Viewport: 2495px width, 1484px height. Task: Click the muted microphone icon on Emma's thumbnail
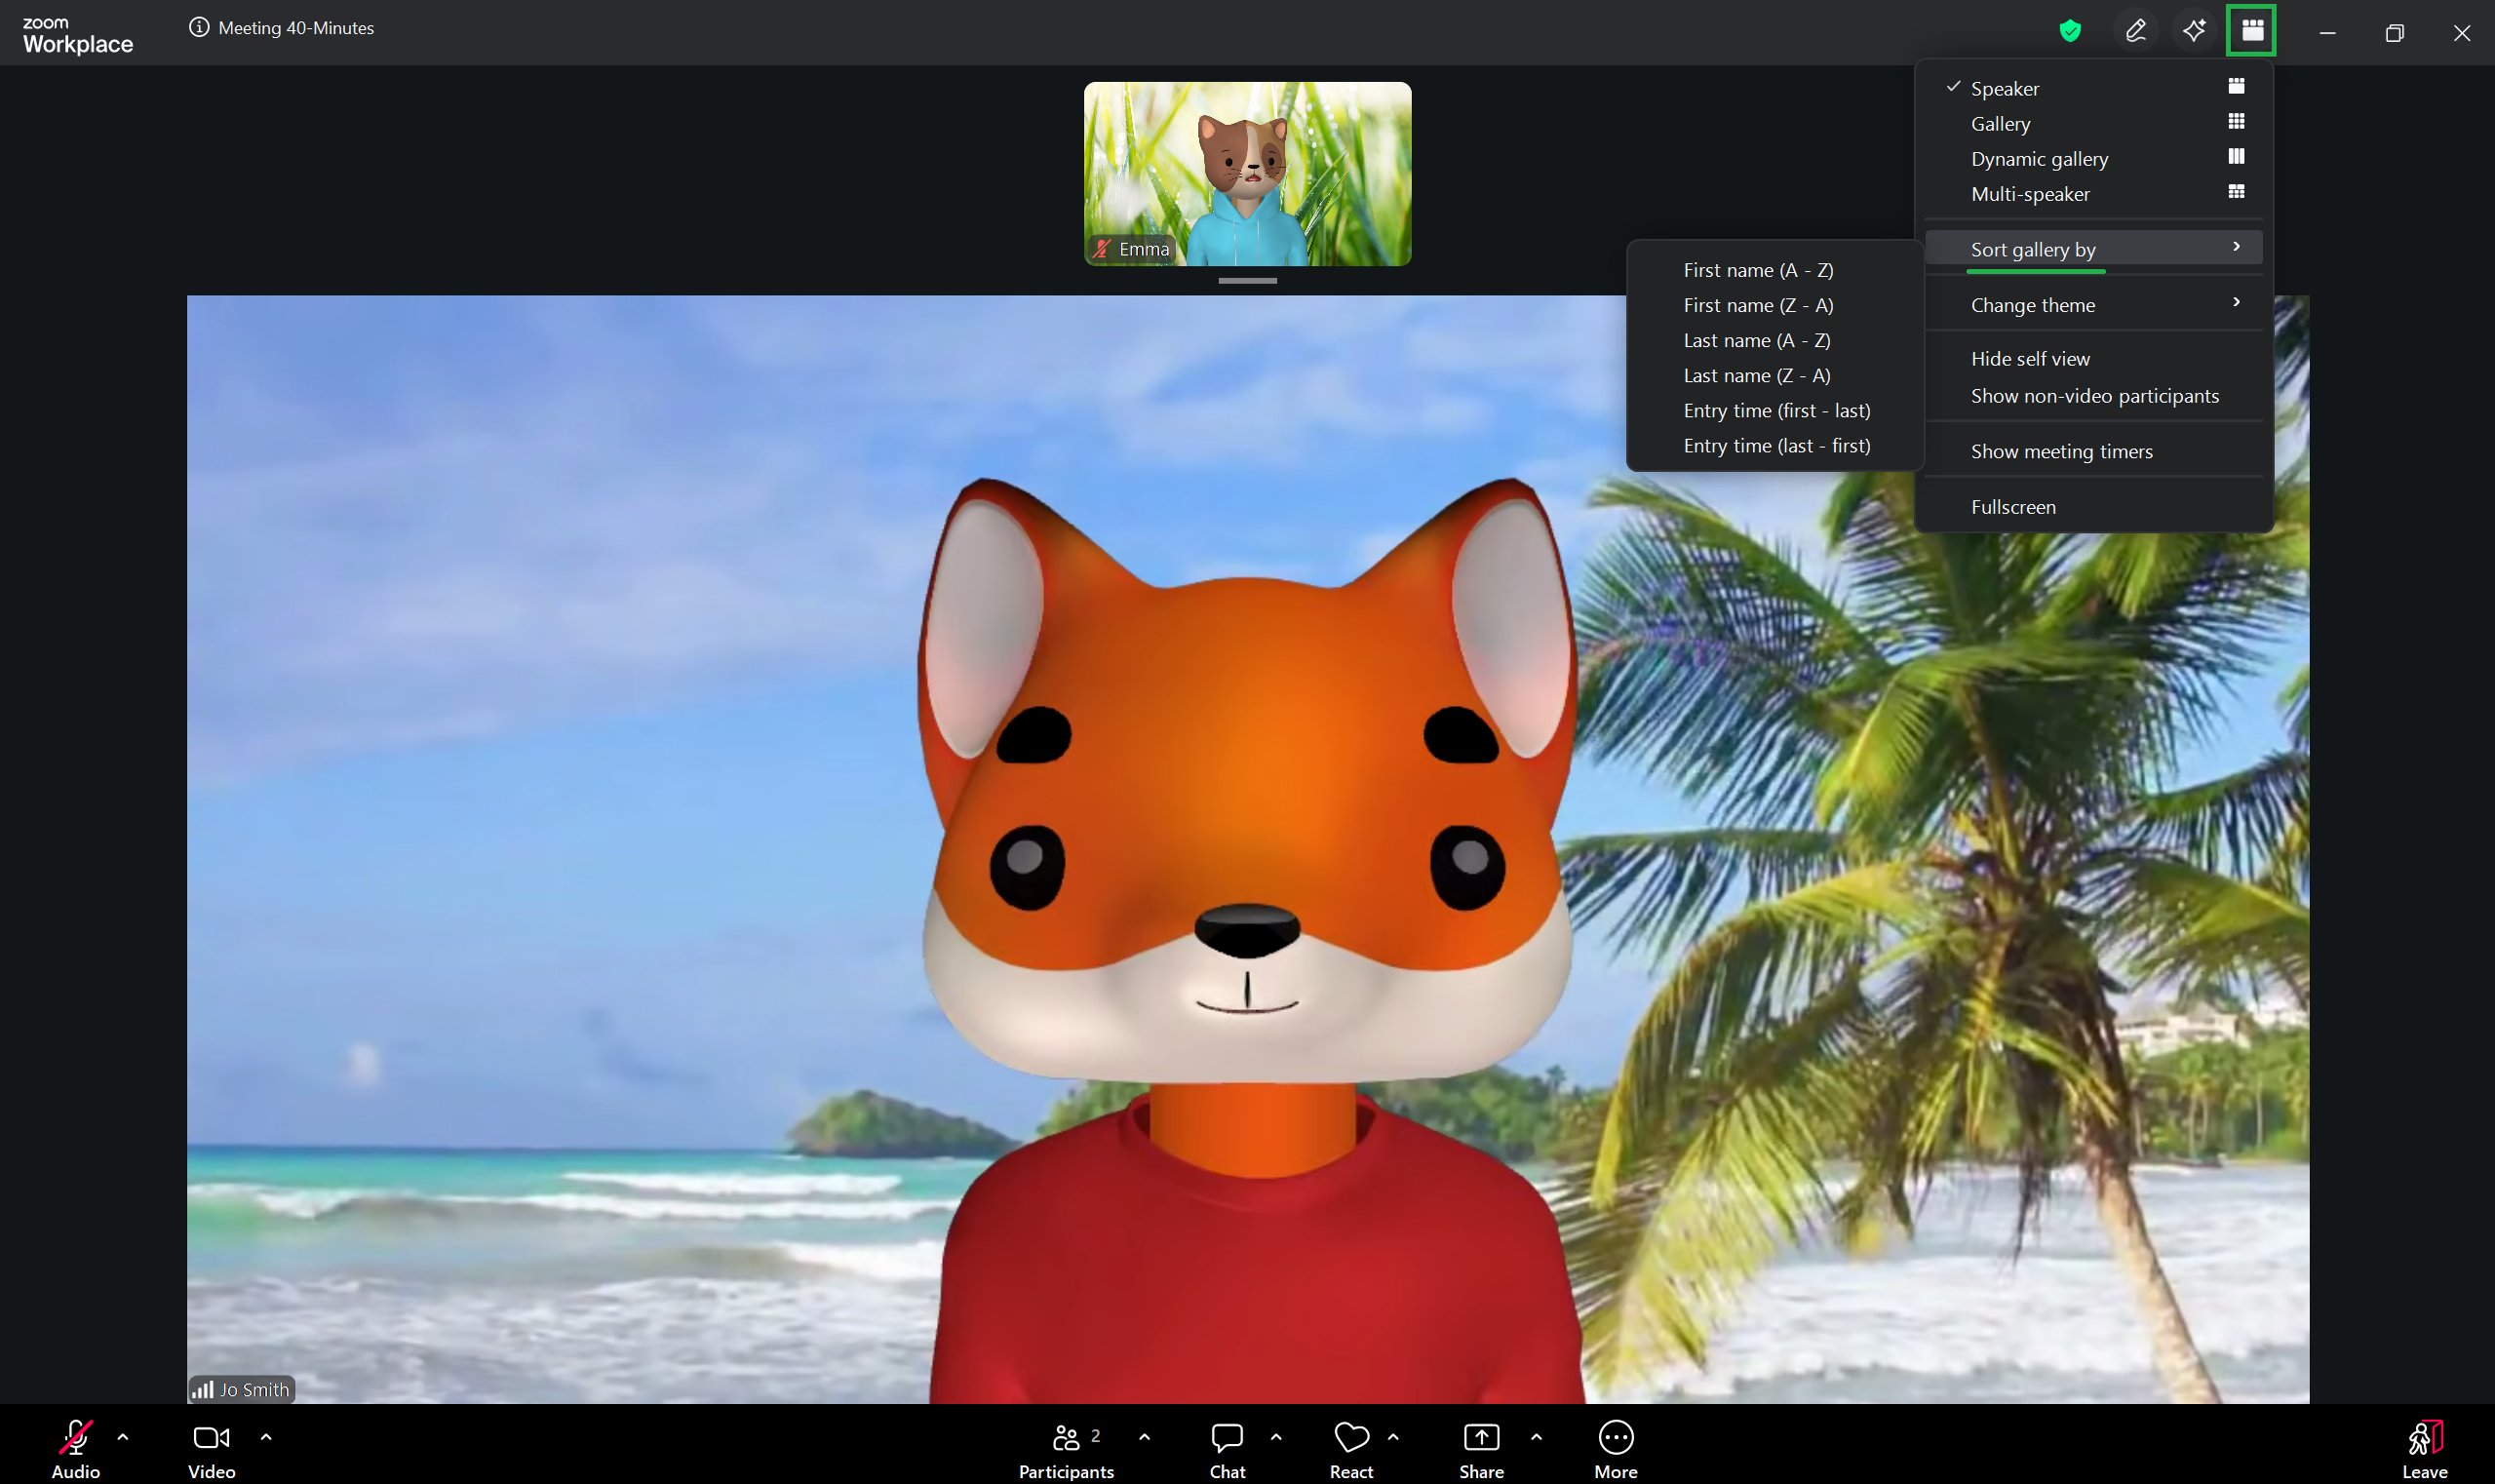(1102, 249)
